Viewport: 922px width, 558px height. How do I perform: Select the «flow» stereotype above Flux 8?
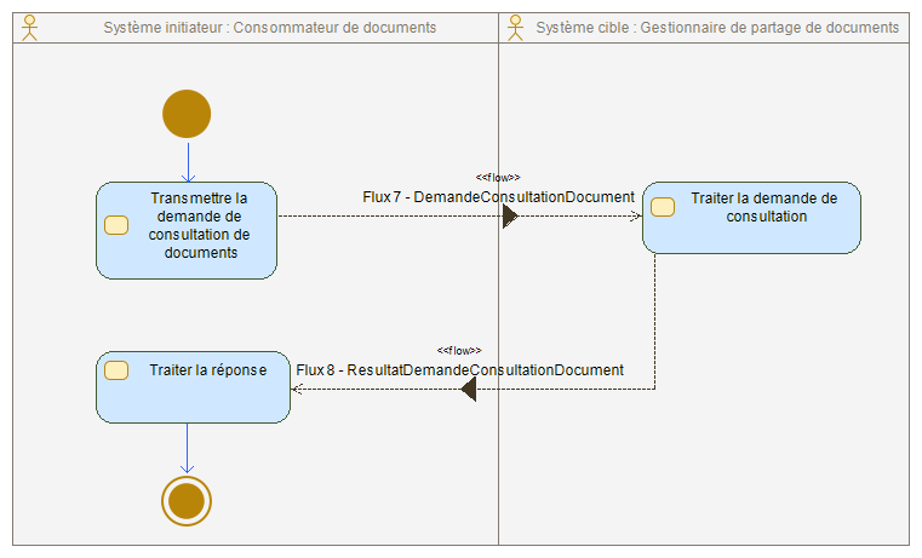pos(459,350)
